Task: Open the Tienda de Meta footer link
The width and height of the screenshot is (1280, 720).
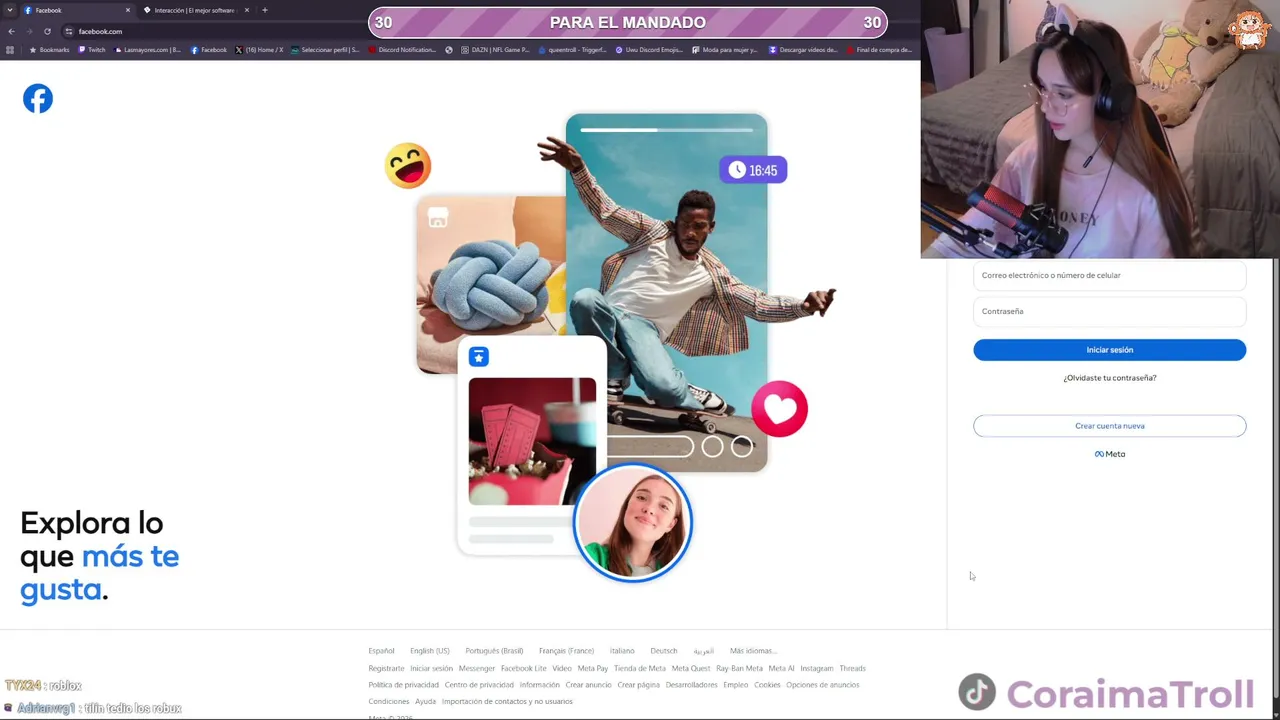Action: [640, 668]
